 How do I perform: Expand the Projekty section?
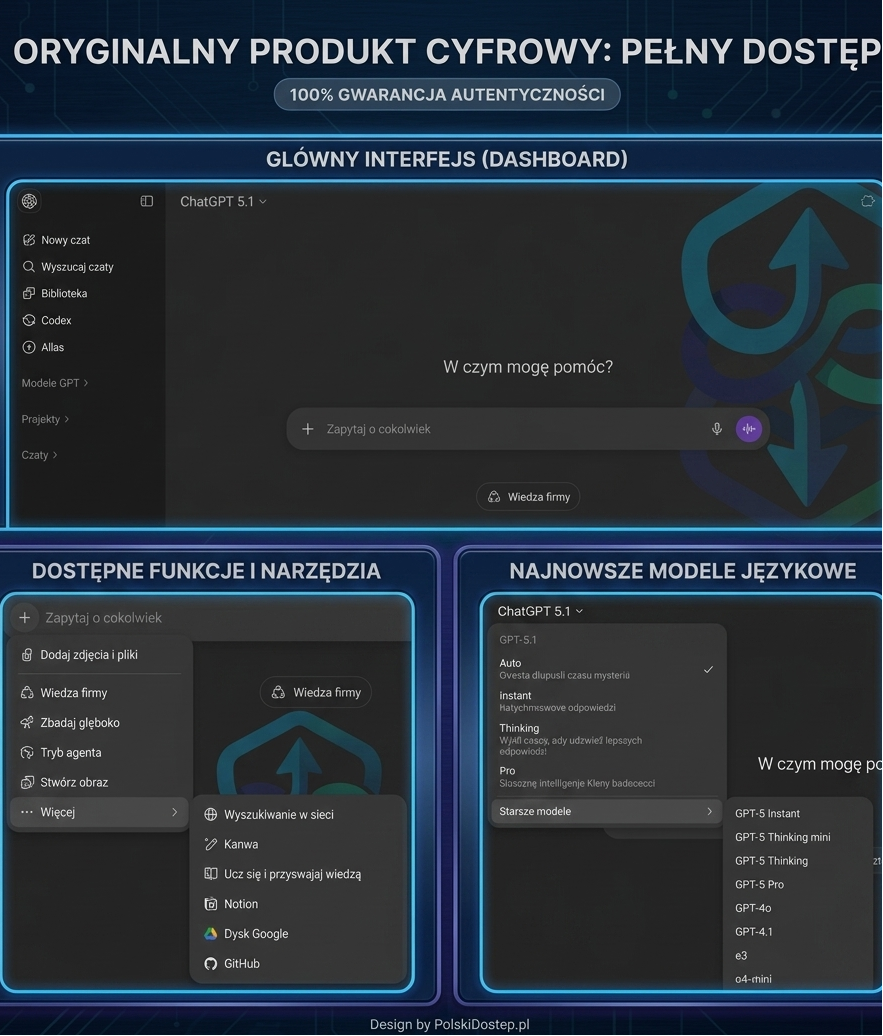[45, 419]
